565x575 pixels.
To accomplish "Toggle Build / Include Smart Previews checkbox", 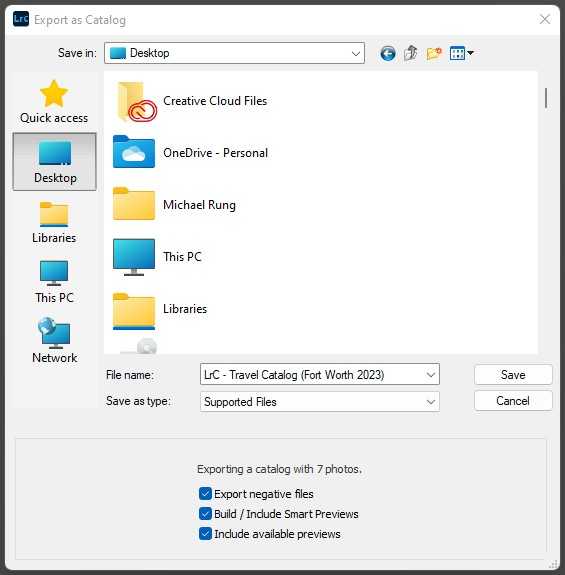I will [x=205, y=514].
